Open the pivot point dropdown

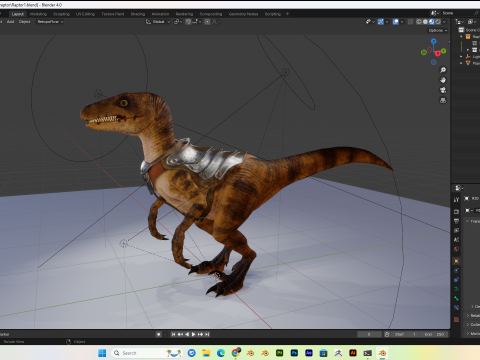pyautogui.click(x=178, y=22)
